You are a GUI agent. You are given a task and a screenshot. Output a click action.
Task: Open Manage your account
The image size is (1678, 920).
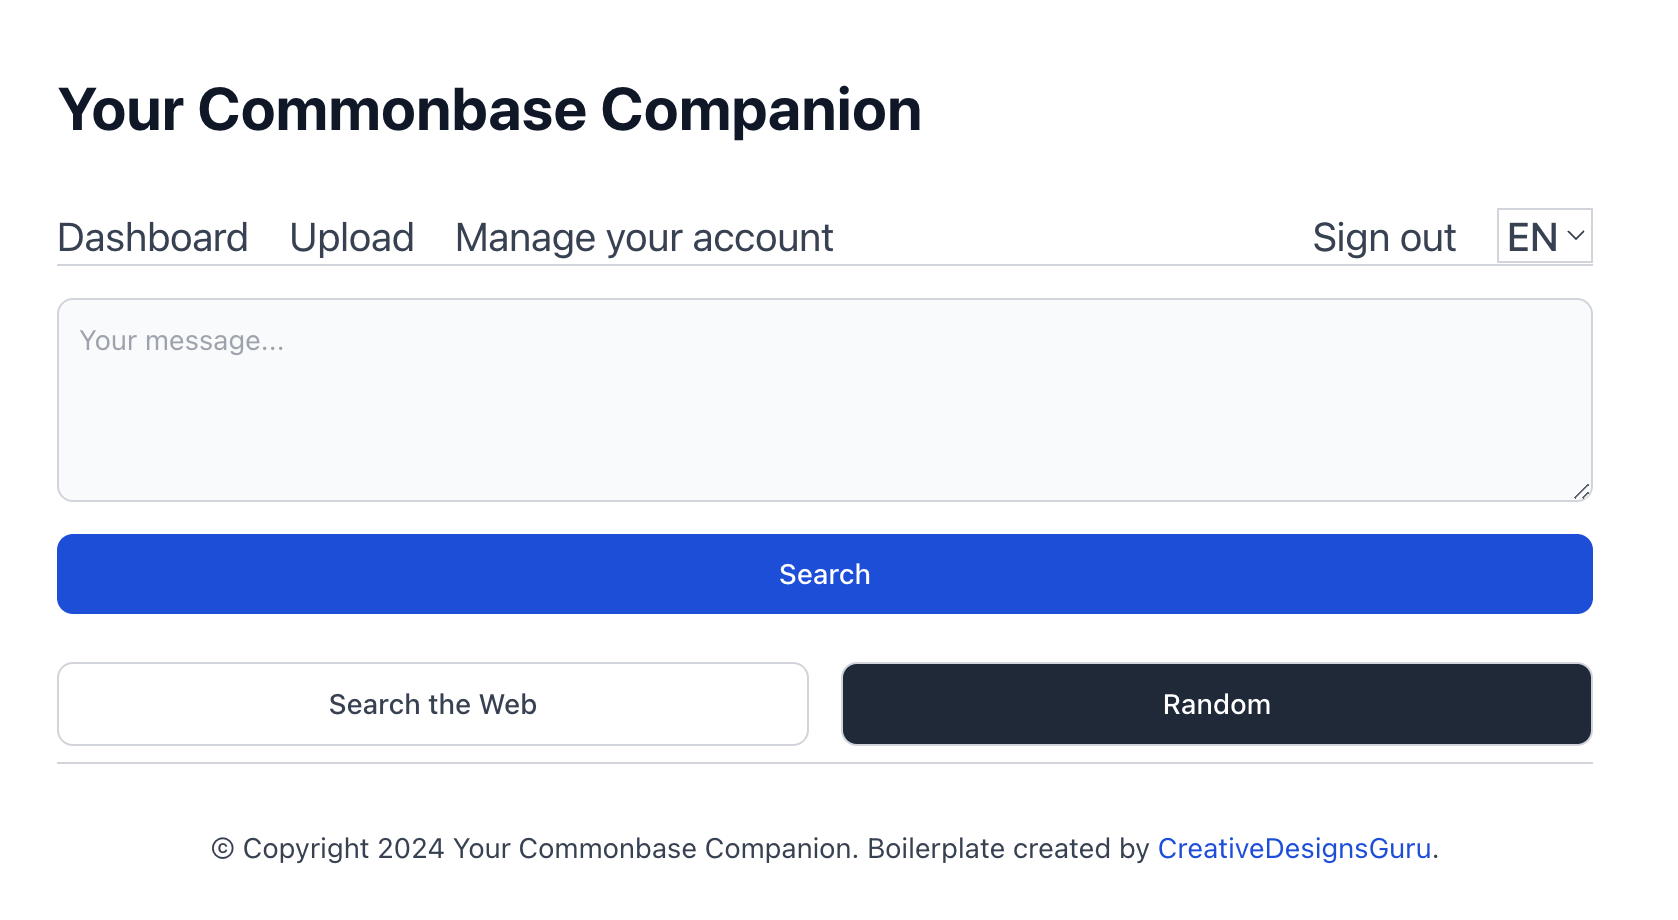(x=644, y=238)
